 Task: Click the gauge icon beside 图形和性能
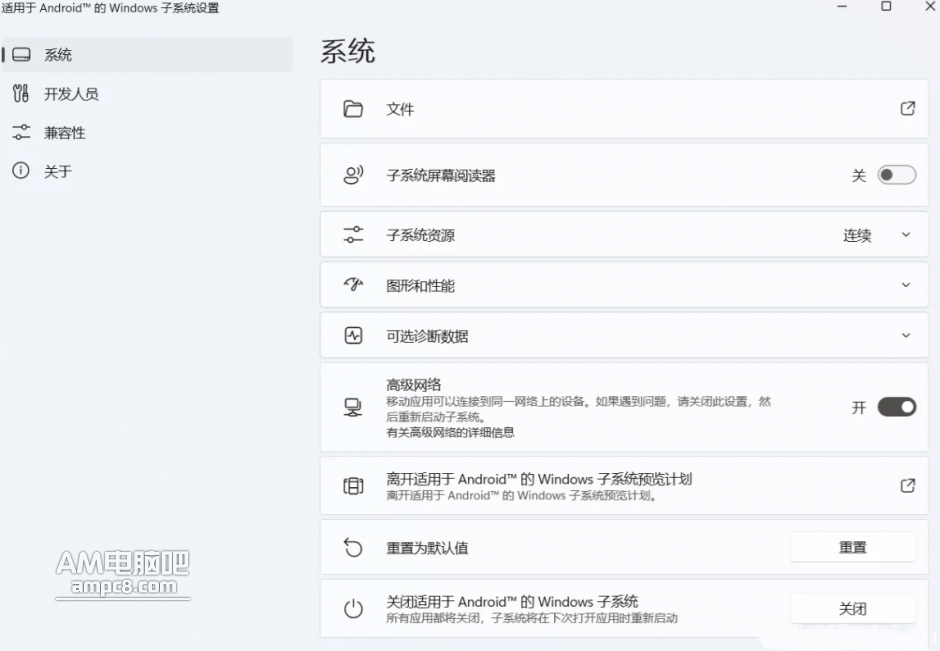353,285
